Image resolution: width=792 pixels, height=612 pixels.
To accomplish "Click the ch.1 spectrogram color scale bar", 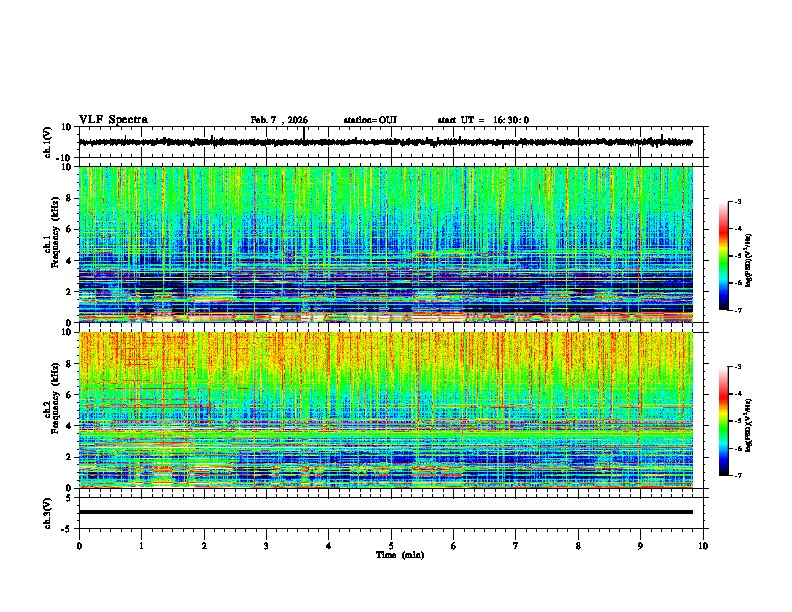I will [x=723, y=256].
